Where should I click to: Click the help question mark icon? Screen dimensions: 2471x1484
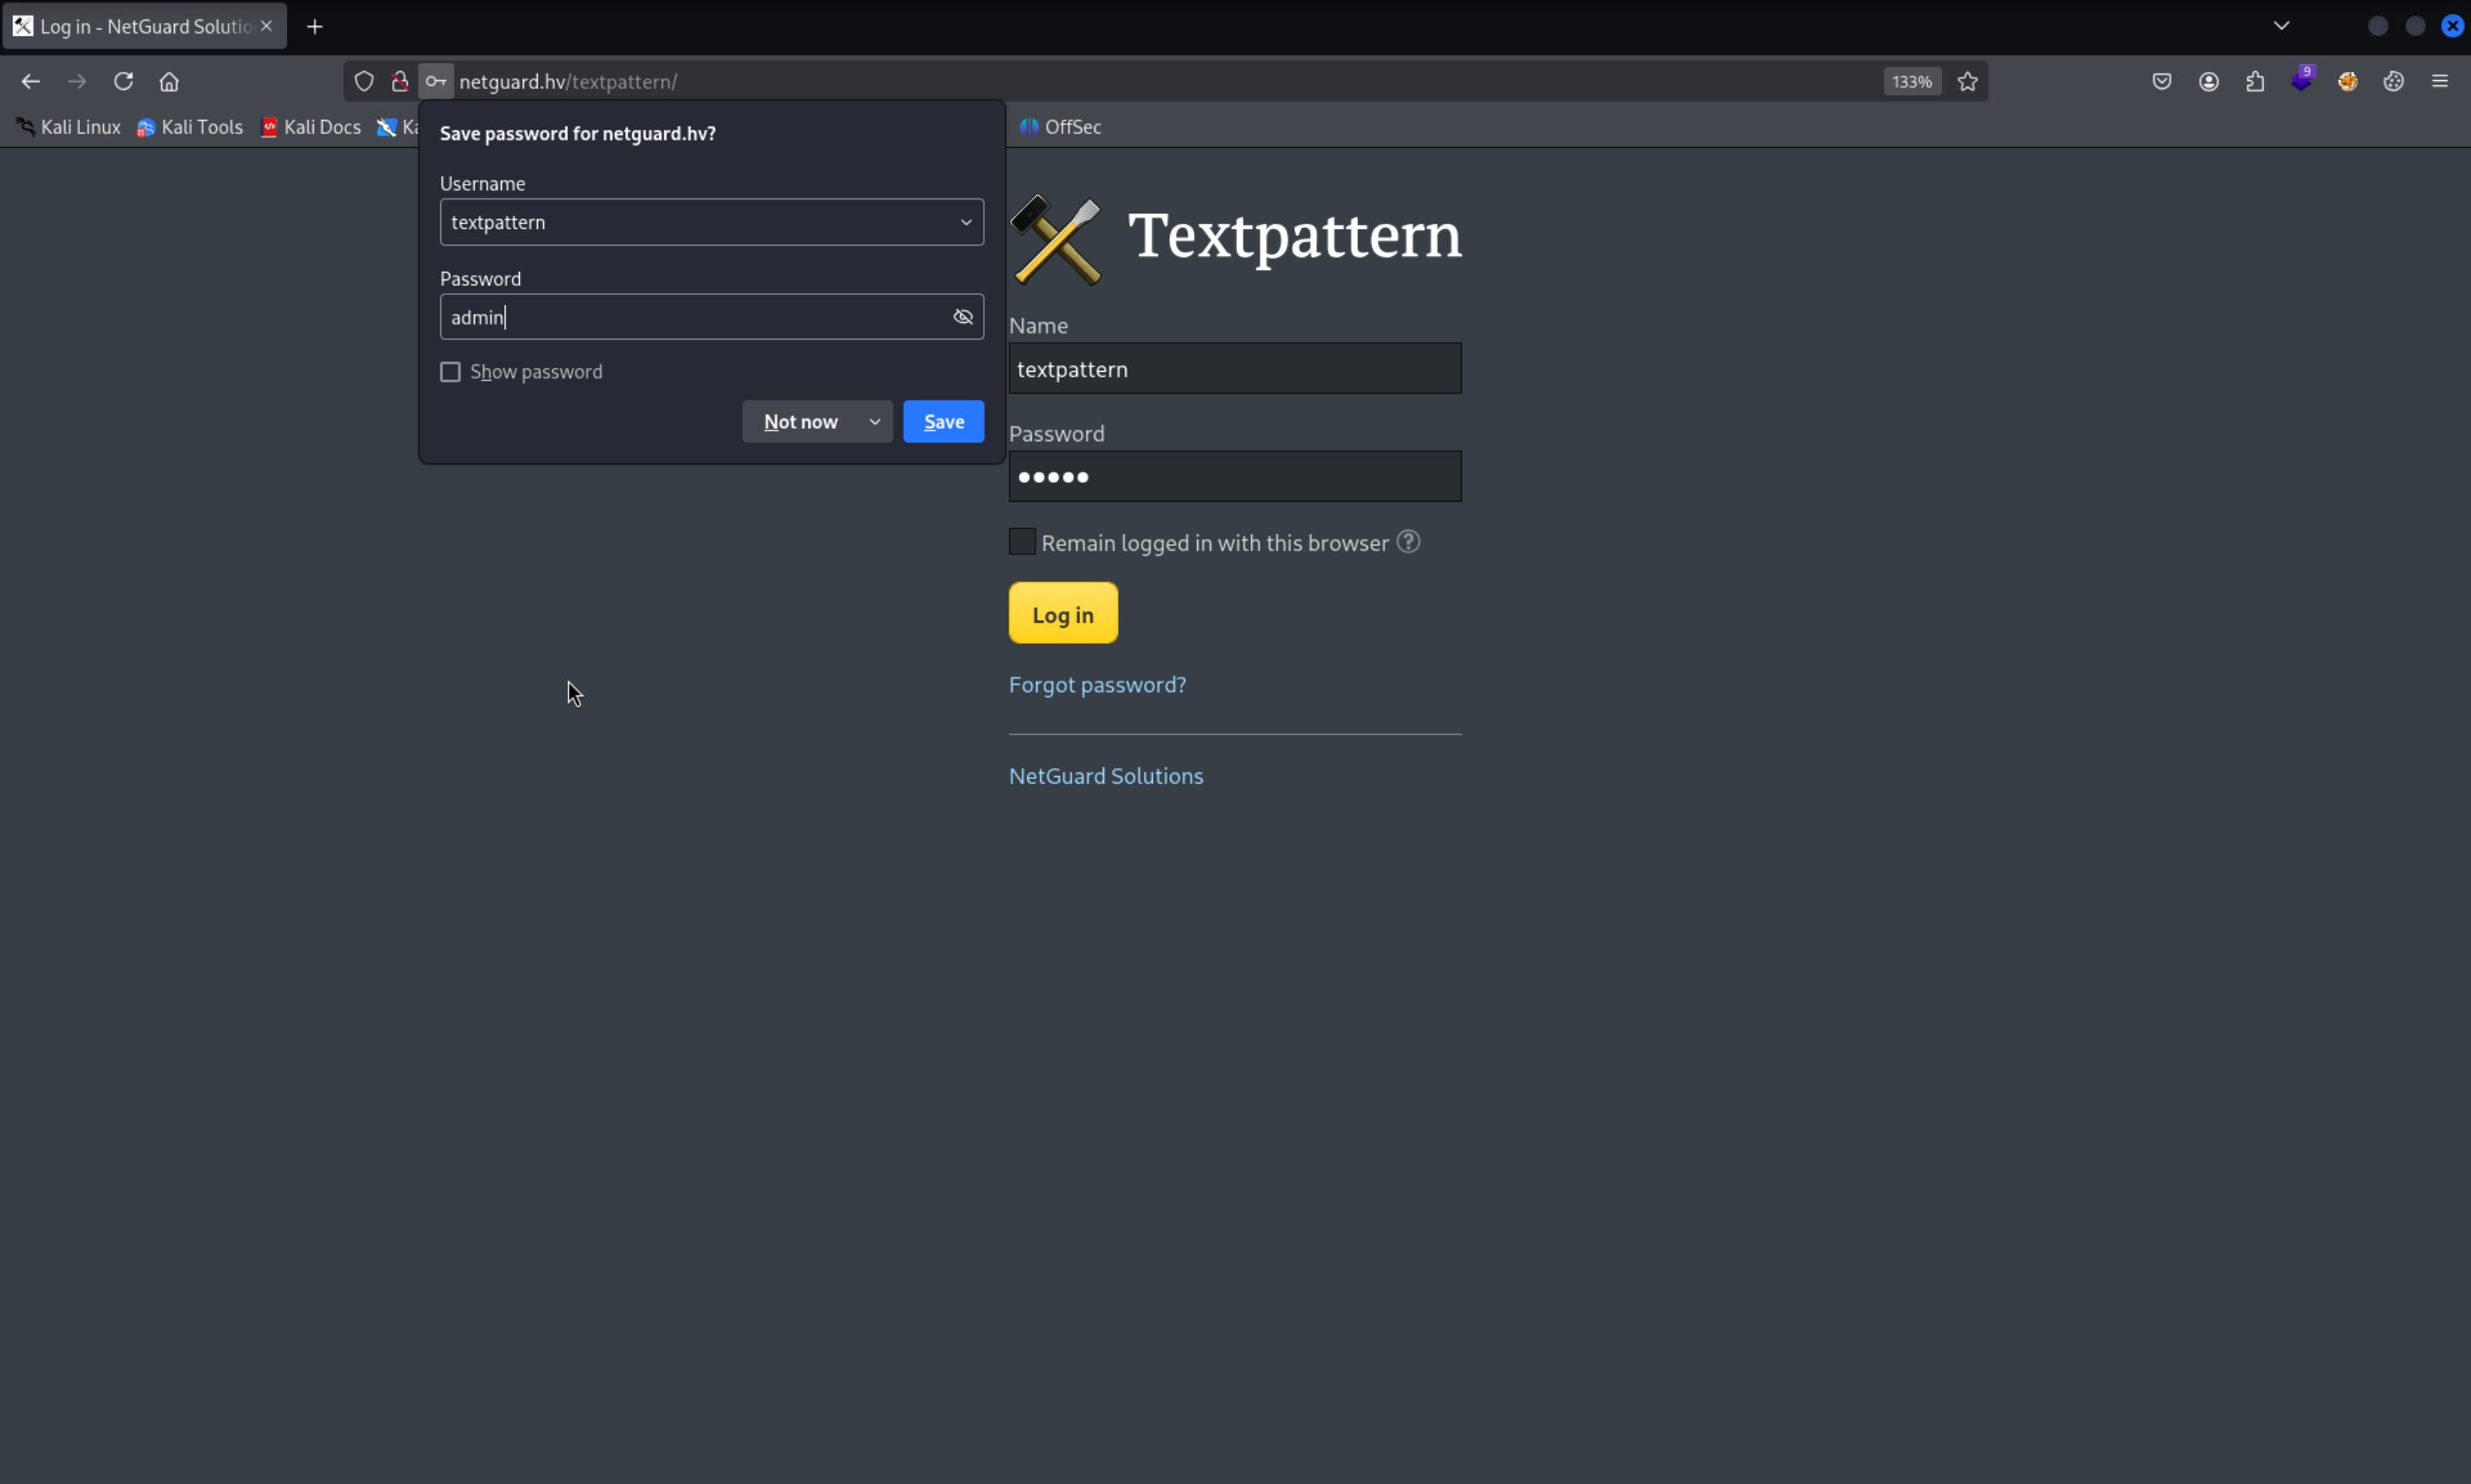pos(1408,541)
